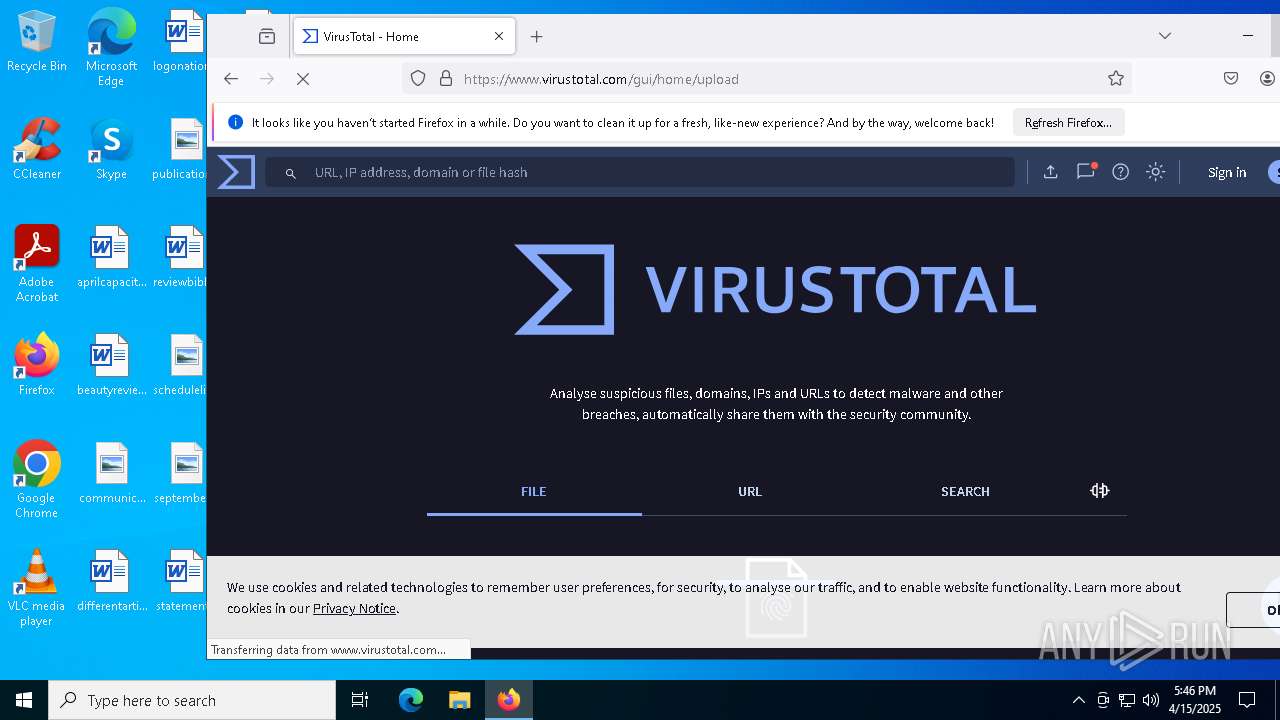Select the Google Chrome desktop icon
The image size is (1280, 720).
[x=37, y=480]
